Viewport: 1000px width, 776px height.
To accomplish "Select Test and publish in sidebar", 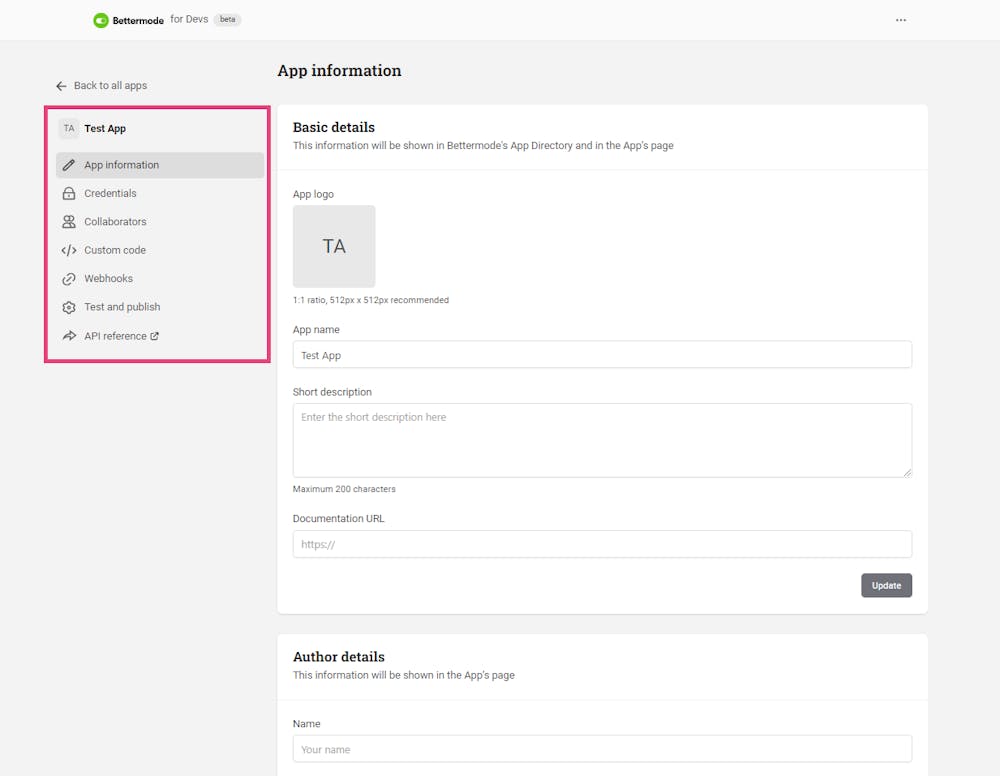I will point(122,307).
